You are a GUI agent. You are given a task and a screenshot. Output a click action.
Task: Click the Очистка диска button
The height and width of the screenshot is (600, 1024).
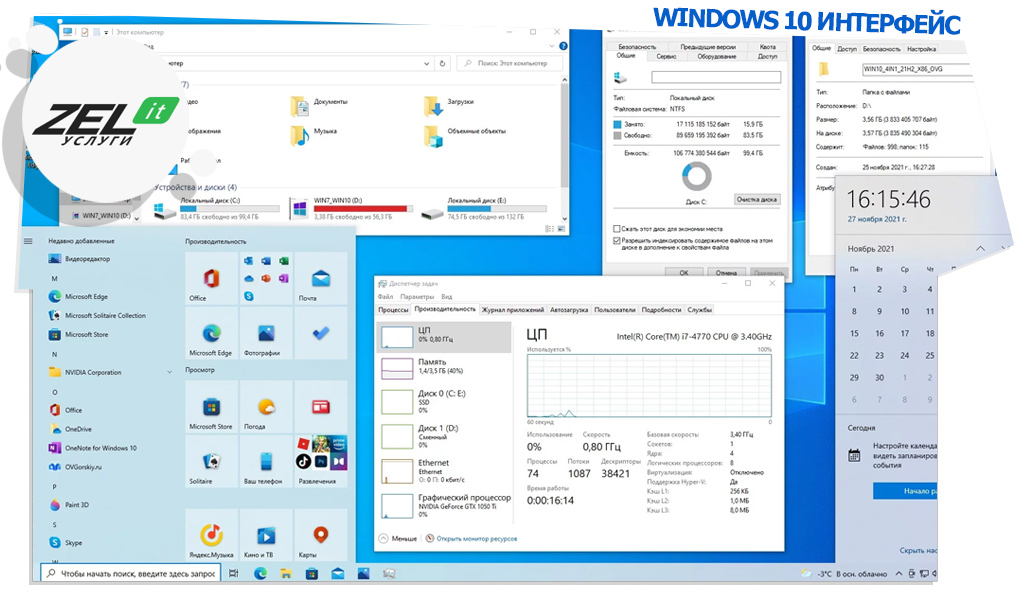point(757,199)
